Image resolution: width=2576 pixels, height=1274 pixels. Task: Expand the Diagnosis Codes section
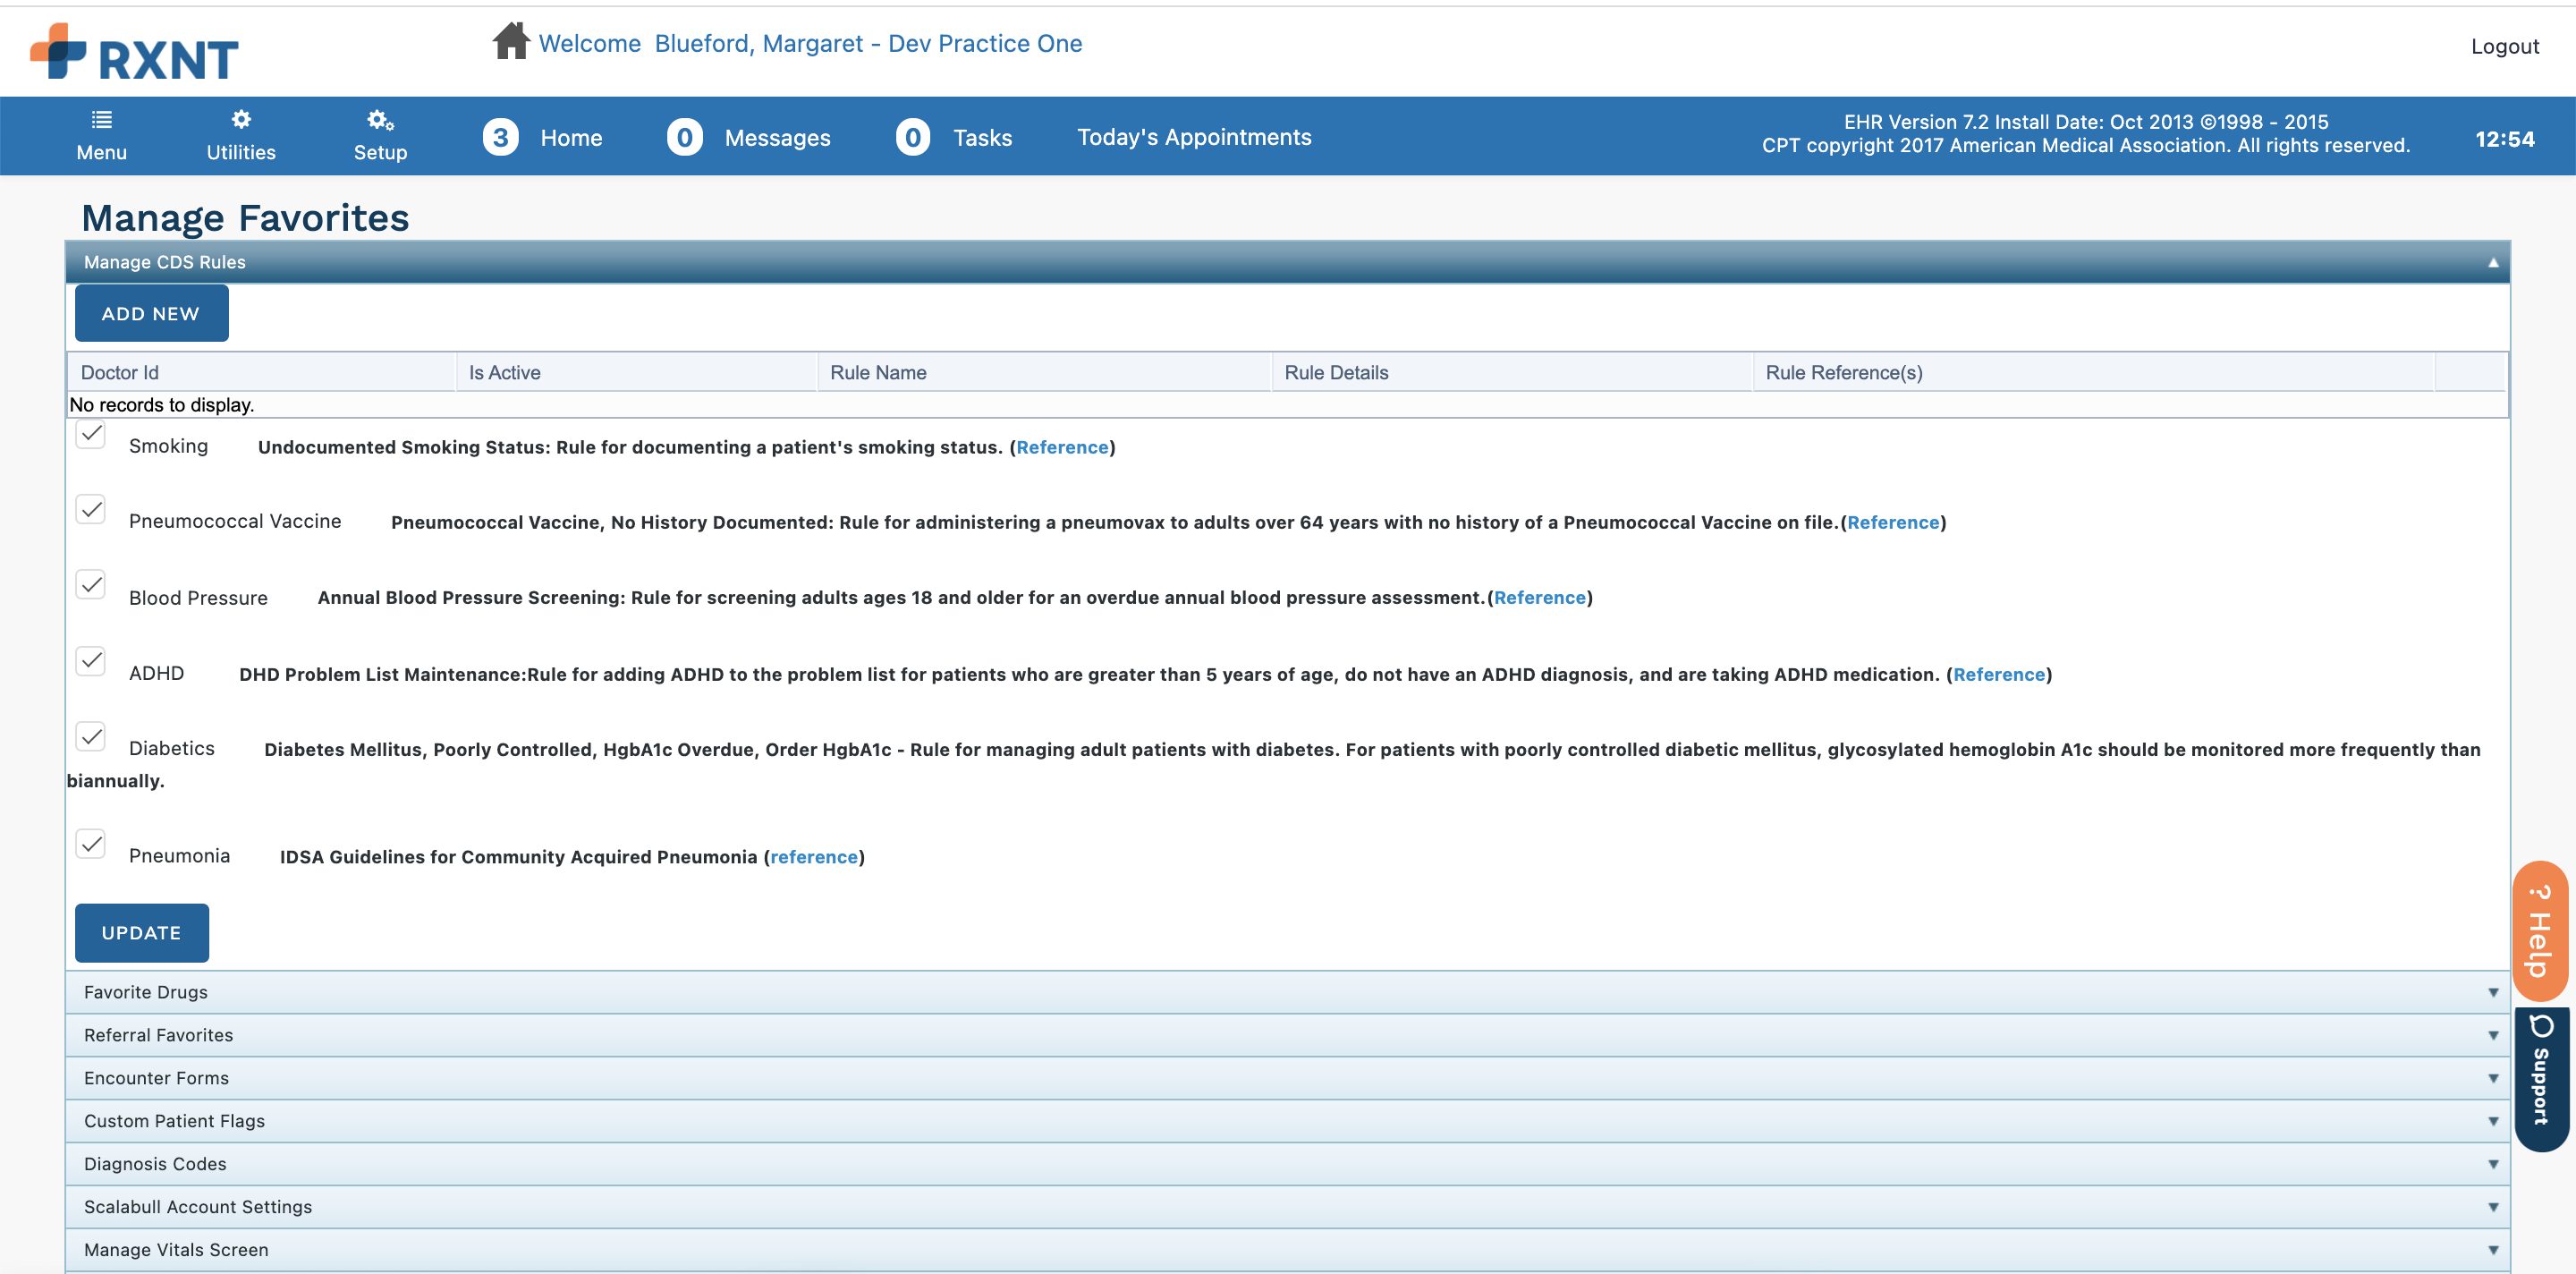(x=1288, y=1164)
